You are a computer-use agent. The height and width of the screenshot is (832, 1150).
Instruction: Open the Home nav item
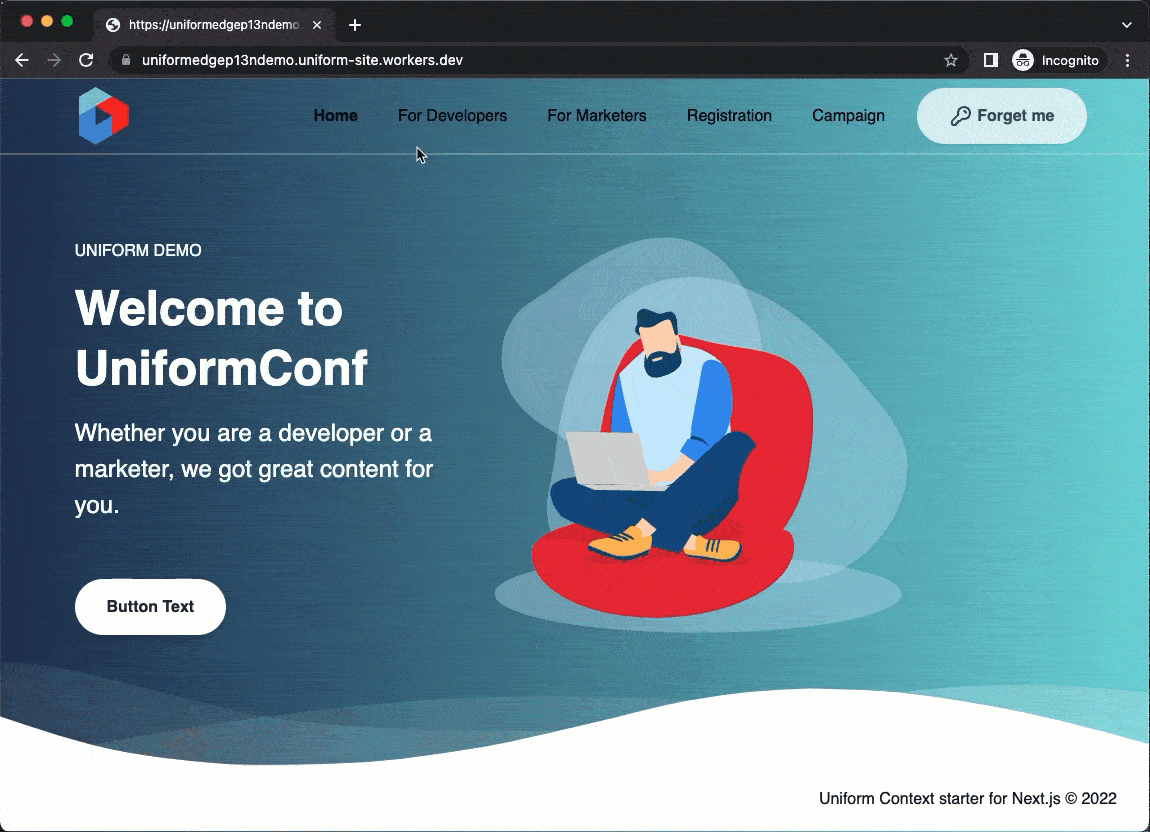click(x=335, y=116)
